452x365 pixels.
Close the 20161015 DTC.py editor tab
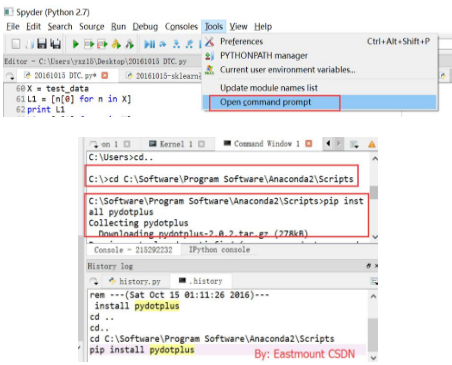(x=105, y=75)
